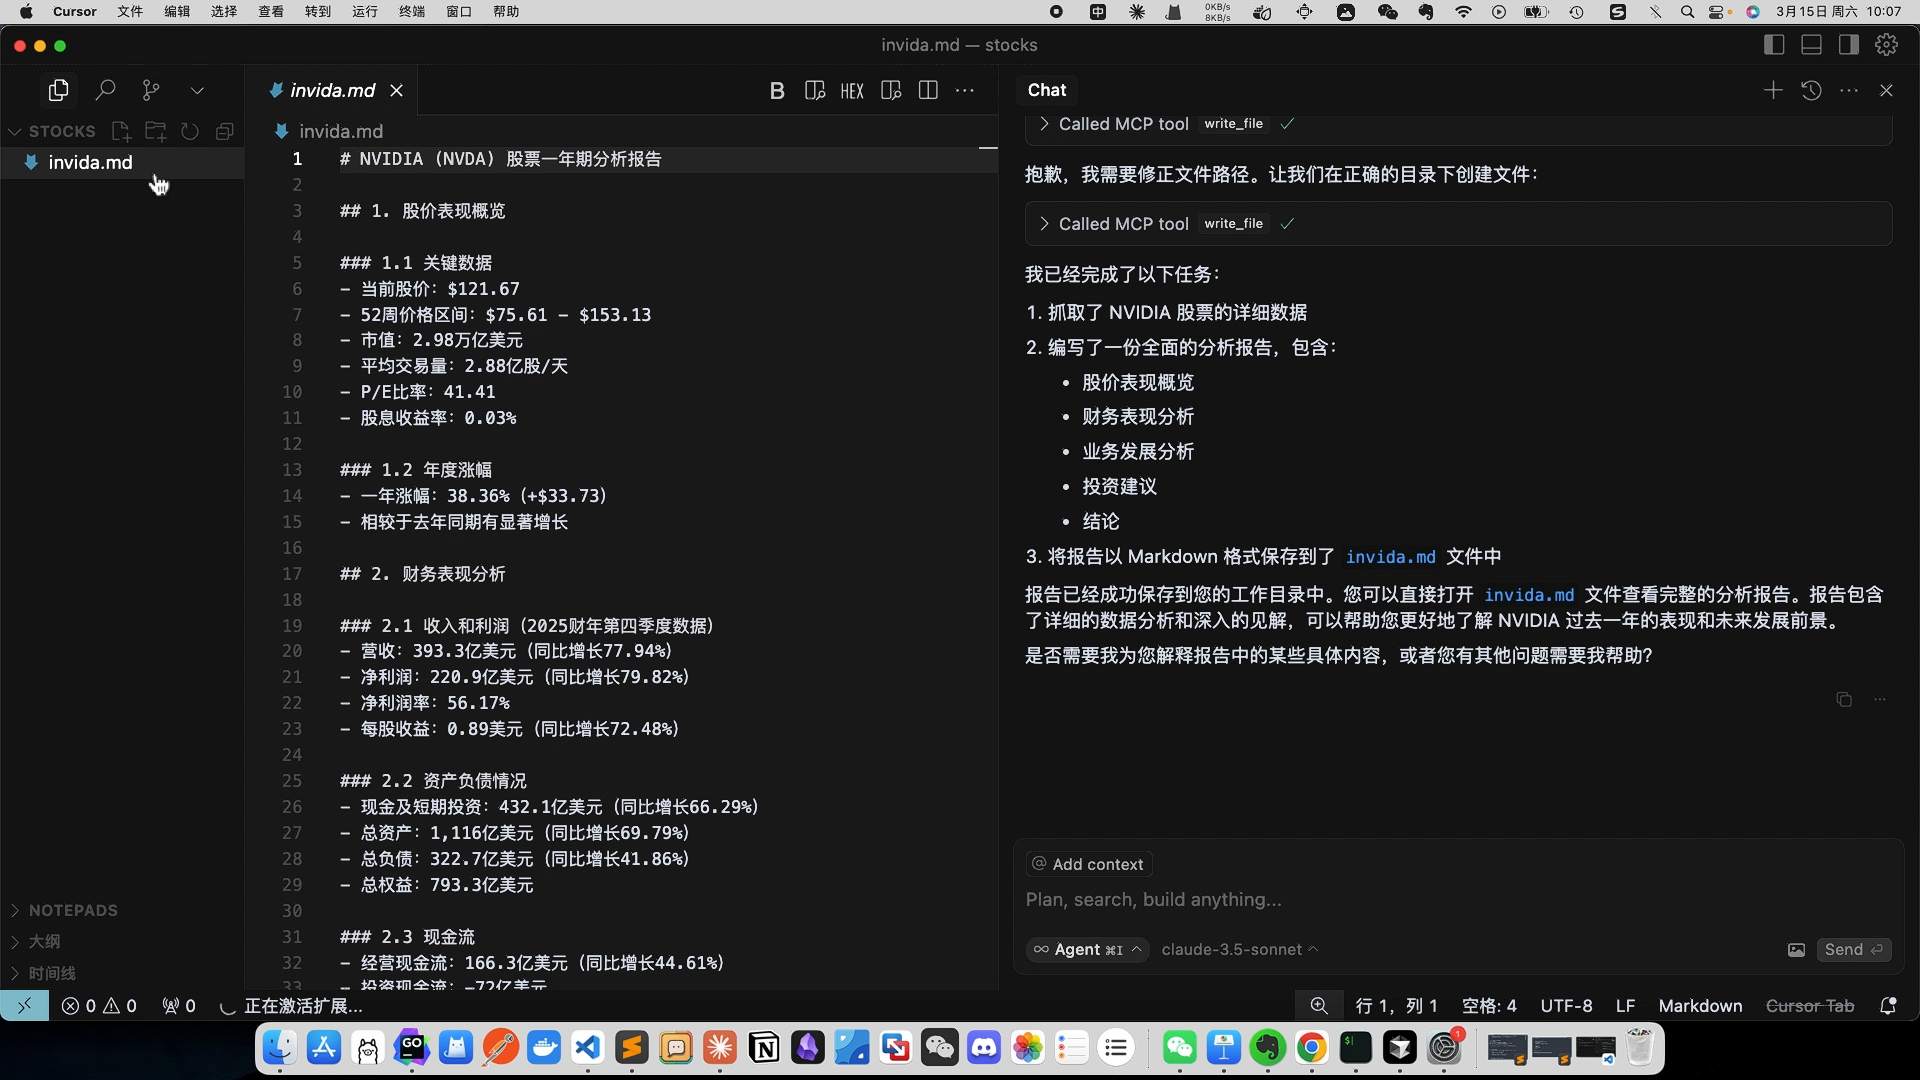The image size is (1920, 1080).
Task: Show errors and warnings in status bar
Action: pyautogui.click(x=99, y=1006)
